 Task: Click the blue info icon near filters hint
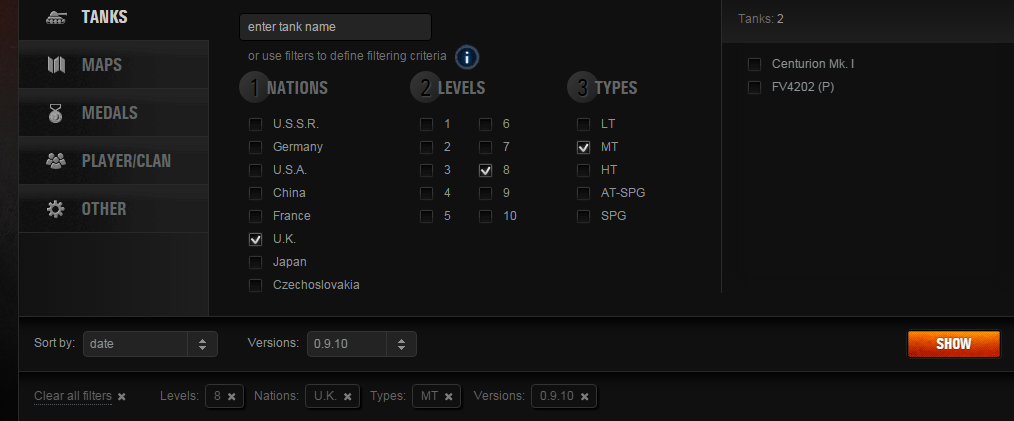[467, 57]
